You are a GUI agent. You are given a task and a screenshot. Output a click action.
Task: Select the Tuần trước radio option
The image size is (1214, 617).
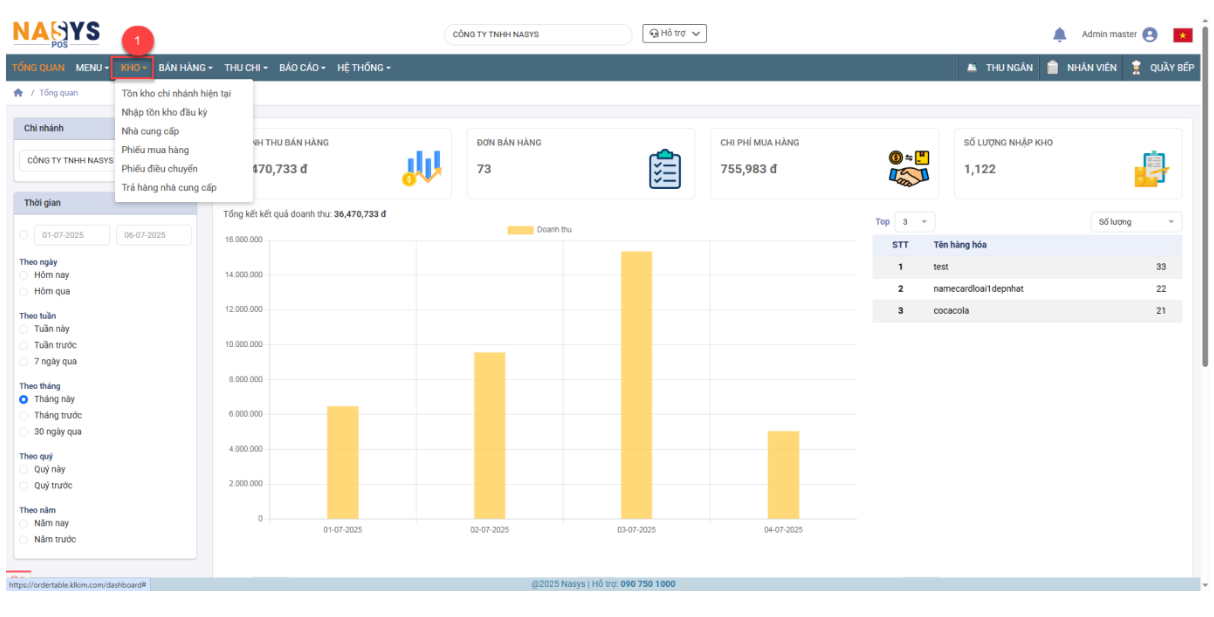(x=24, y=345)
